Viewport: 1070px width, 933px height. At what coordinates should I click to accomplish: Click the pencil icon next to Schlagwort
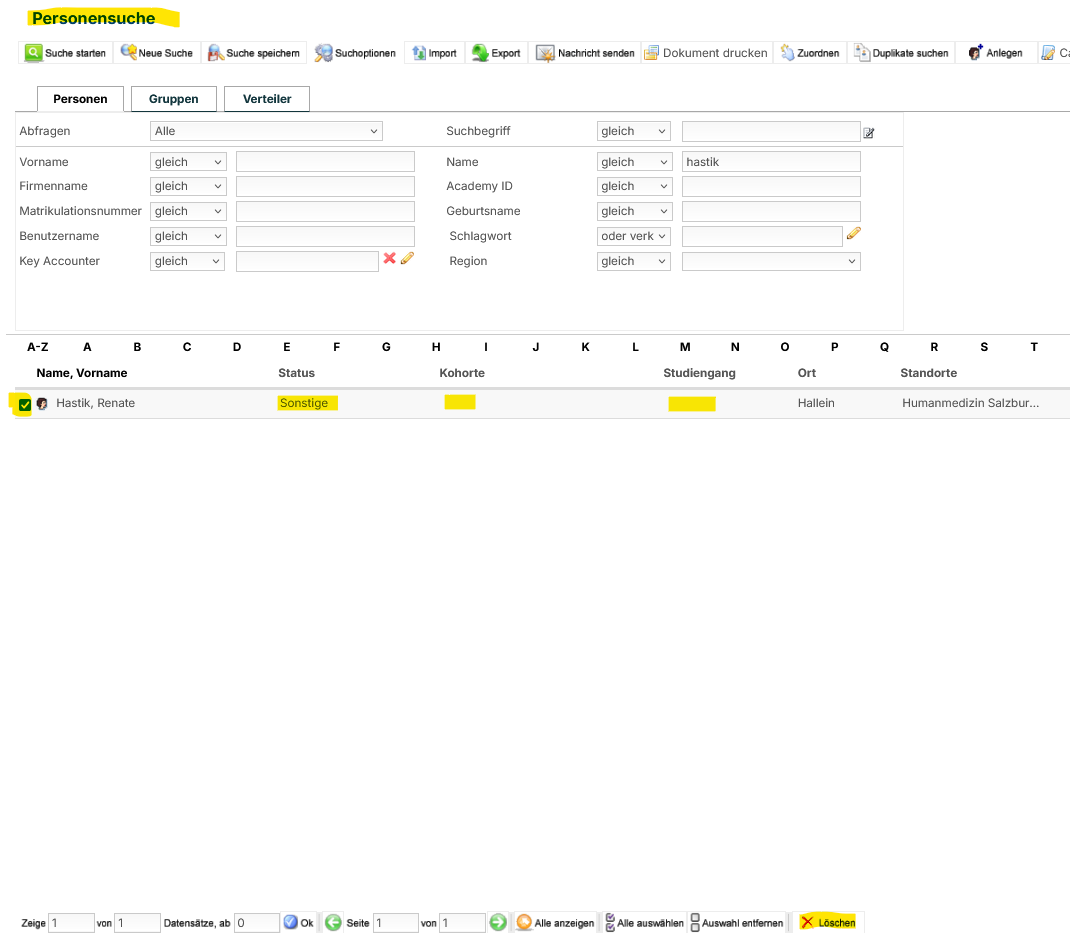(x=854, y=233)
